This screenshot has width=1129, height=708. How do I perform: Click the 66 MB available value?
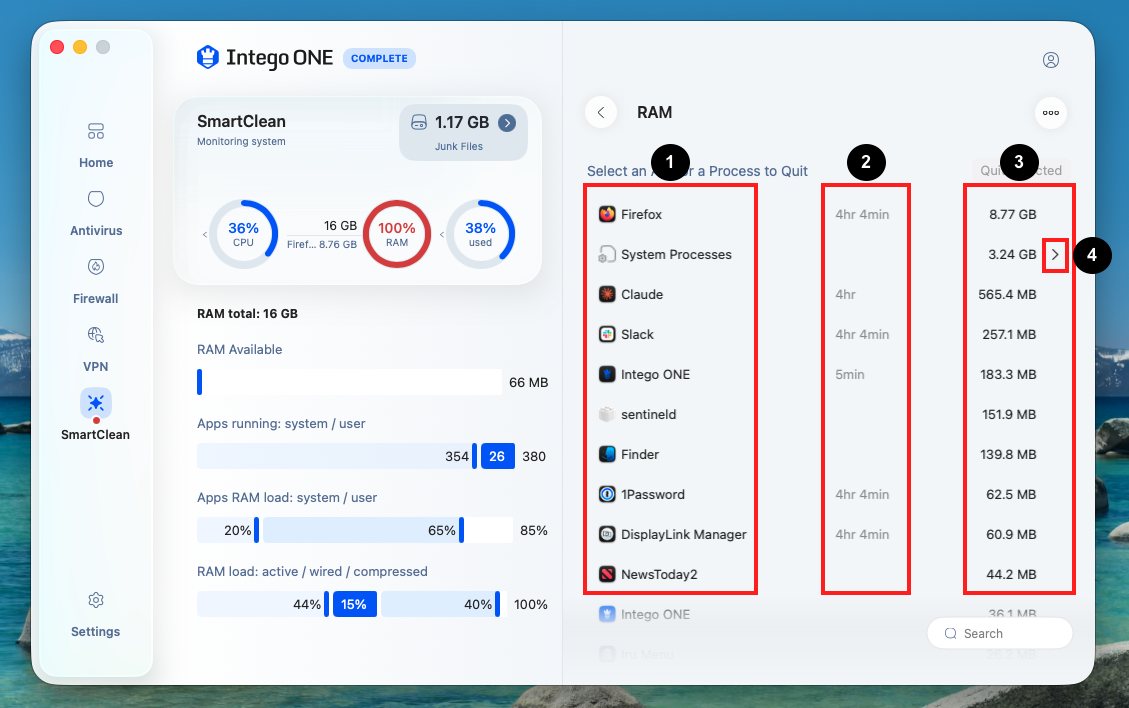tap(528, 382)
